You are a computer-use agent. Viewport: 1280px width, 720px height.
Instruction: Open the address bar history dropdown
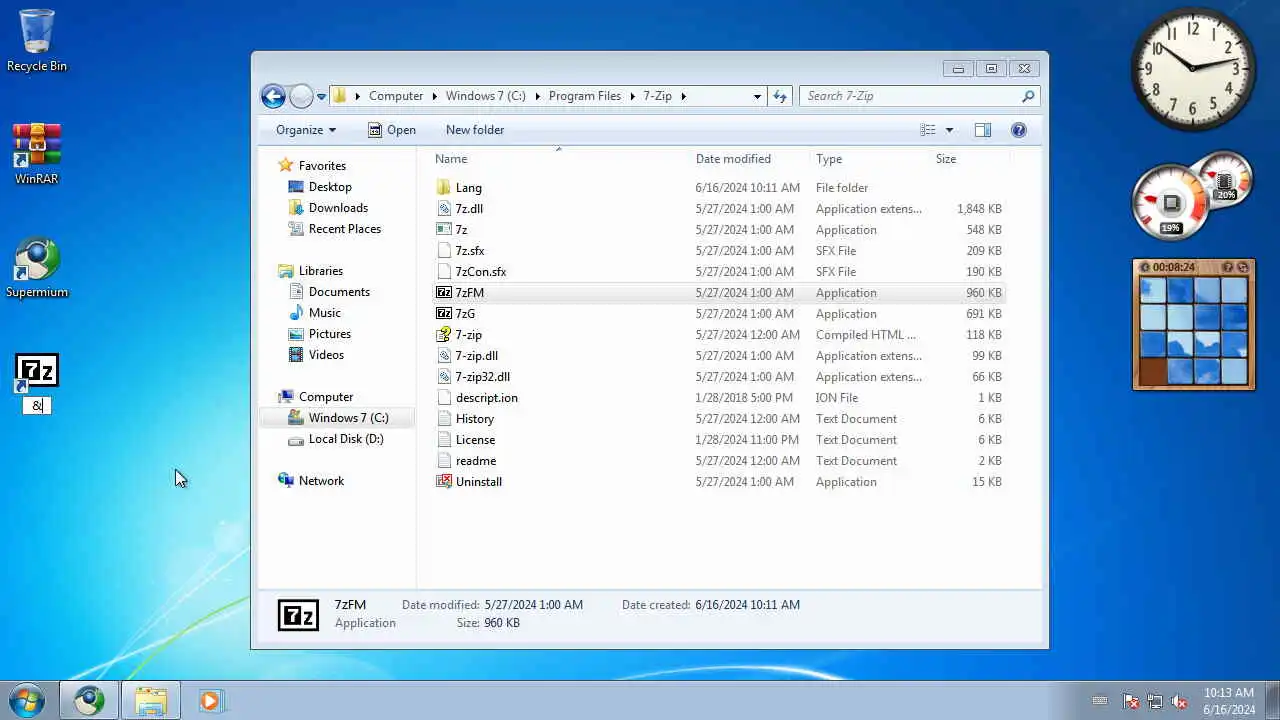pyautogui.click(x=757, y=96)
